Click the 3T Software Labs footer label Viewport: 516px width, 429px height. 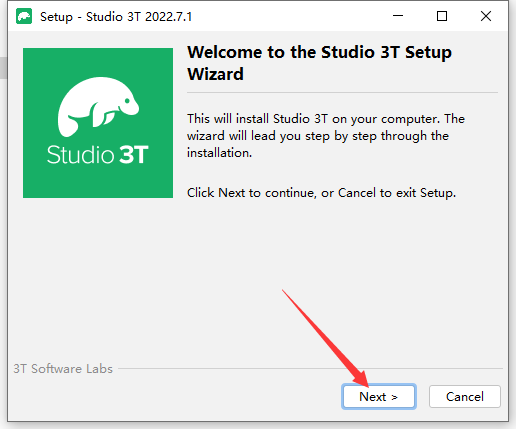pos(63,369)
